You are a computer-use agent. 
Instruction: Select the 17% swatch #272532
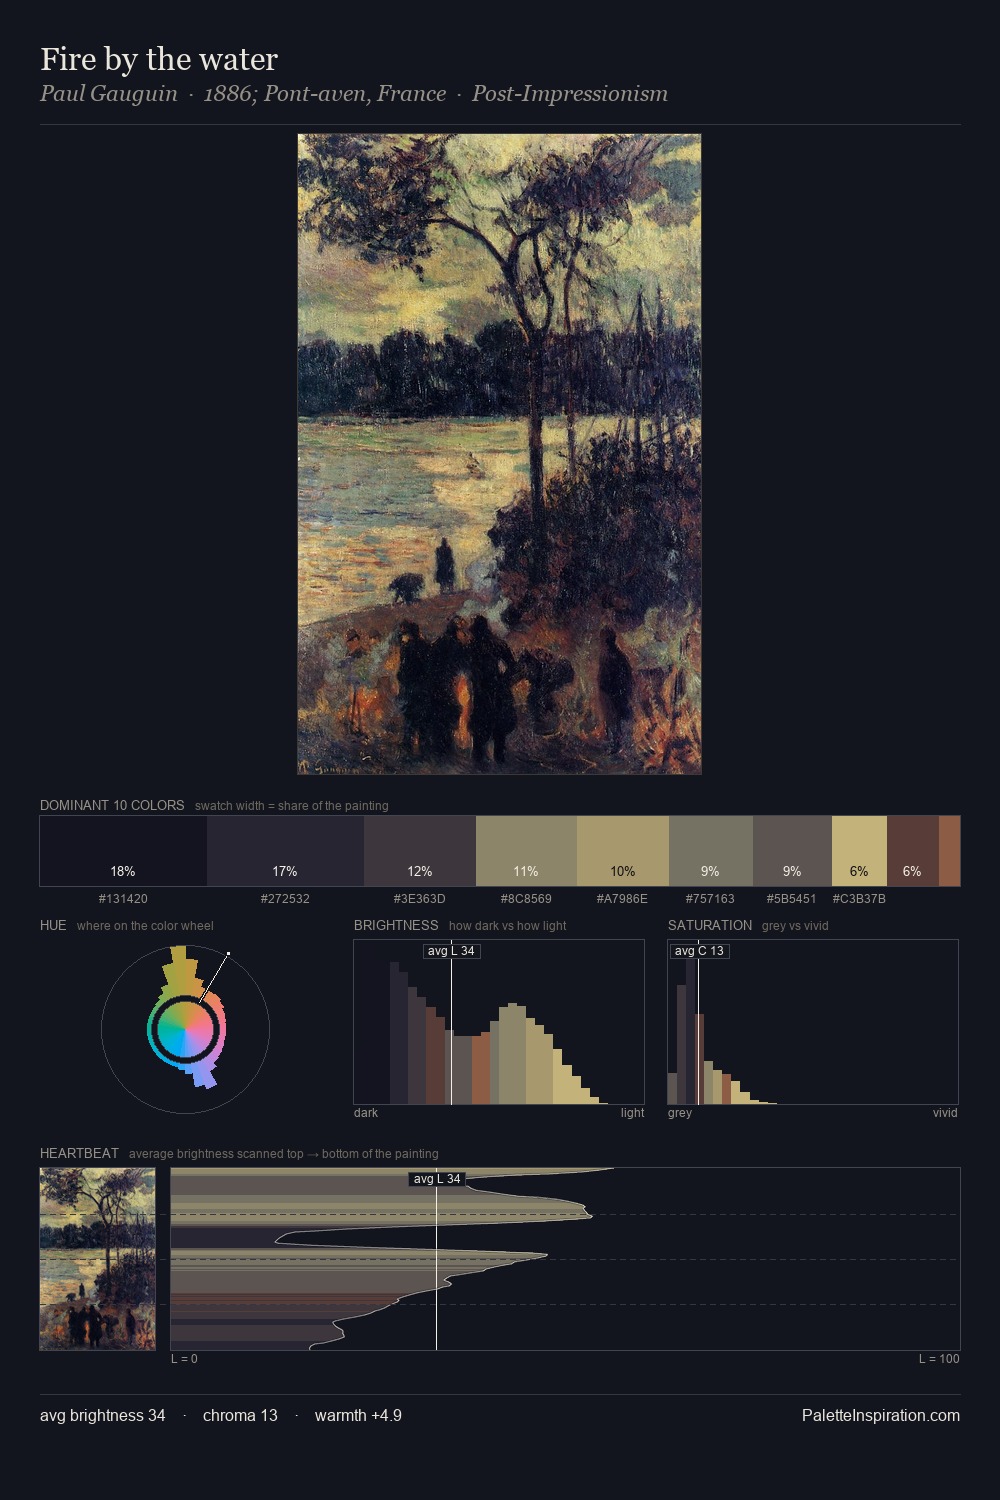point(285,851)
